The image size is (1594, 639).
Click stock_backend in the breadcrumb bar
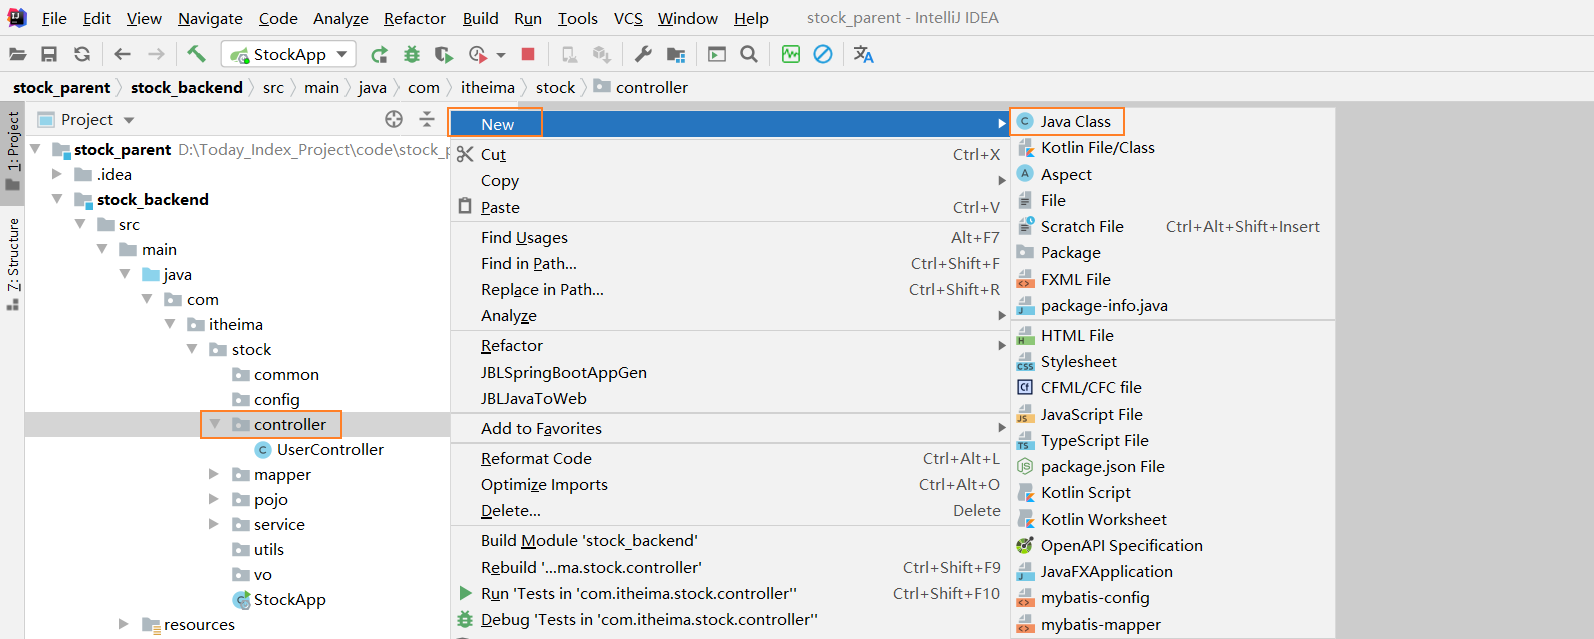tap(187, 87)
